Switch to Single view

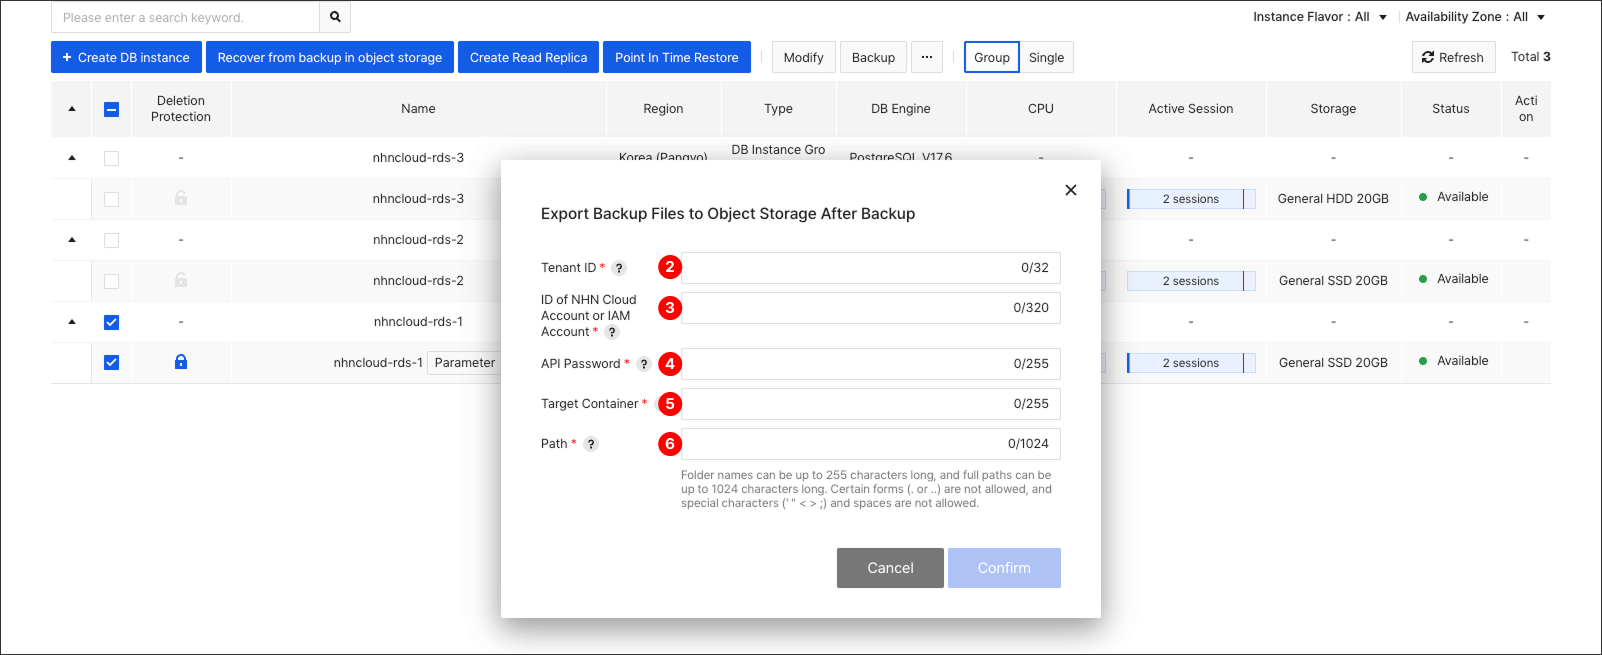point(1047,57)
